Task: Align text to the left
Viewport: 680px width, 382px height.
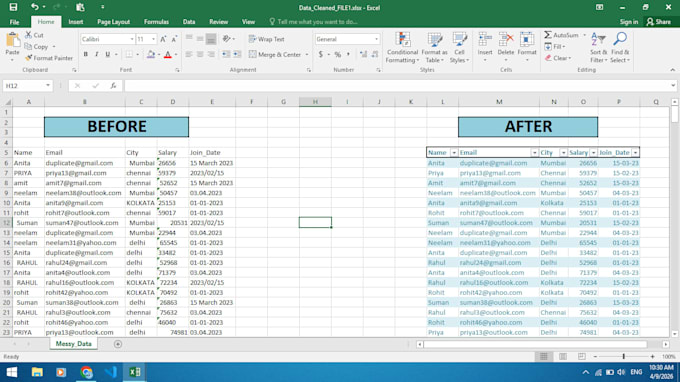Action: click(189, 55)
